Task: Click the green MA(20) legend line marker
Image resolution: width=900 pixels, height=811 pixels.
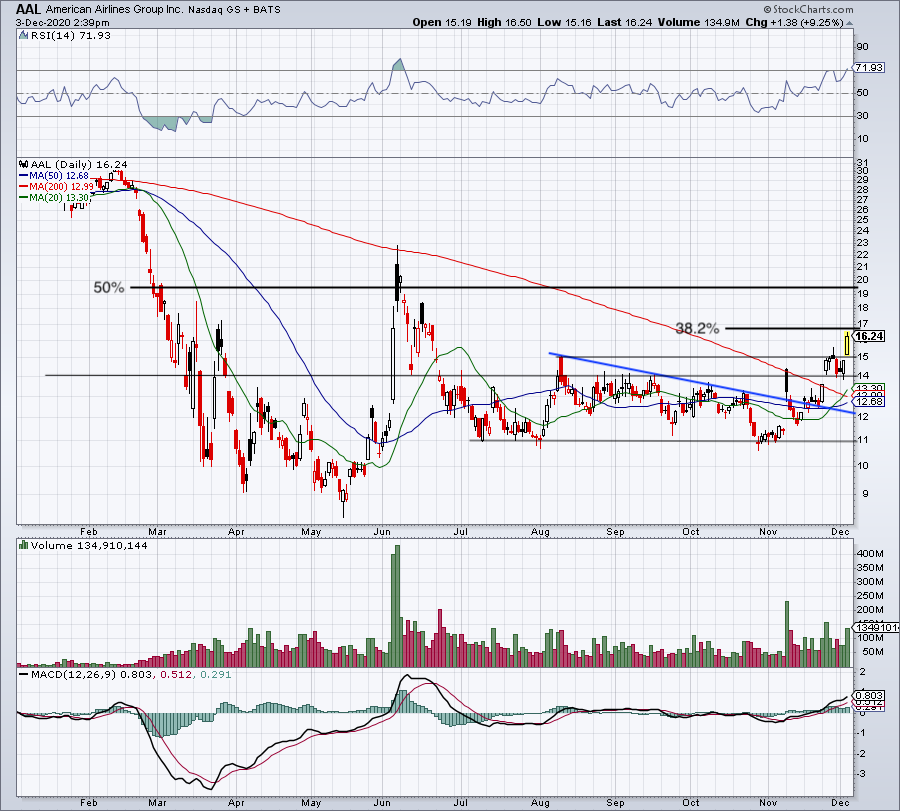Action: click(24, 197)
